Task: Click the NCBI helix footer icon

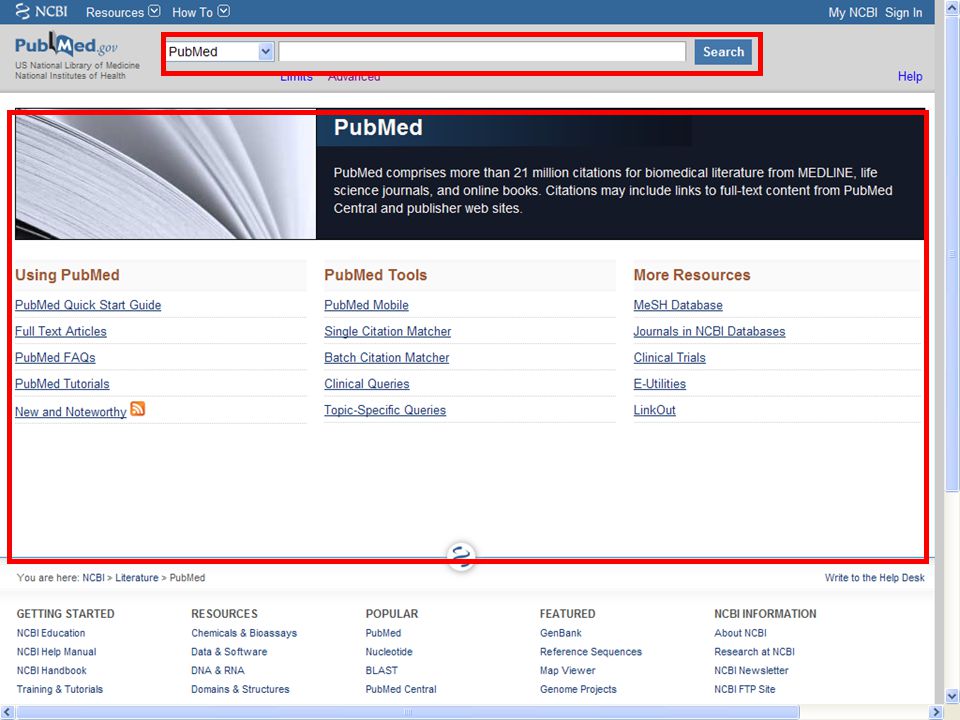Action: coord(460,556)
